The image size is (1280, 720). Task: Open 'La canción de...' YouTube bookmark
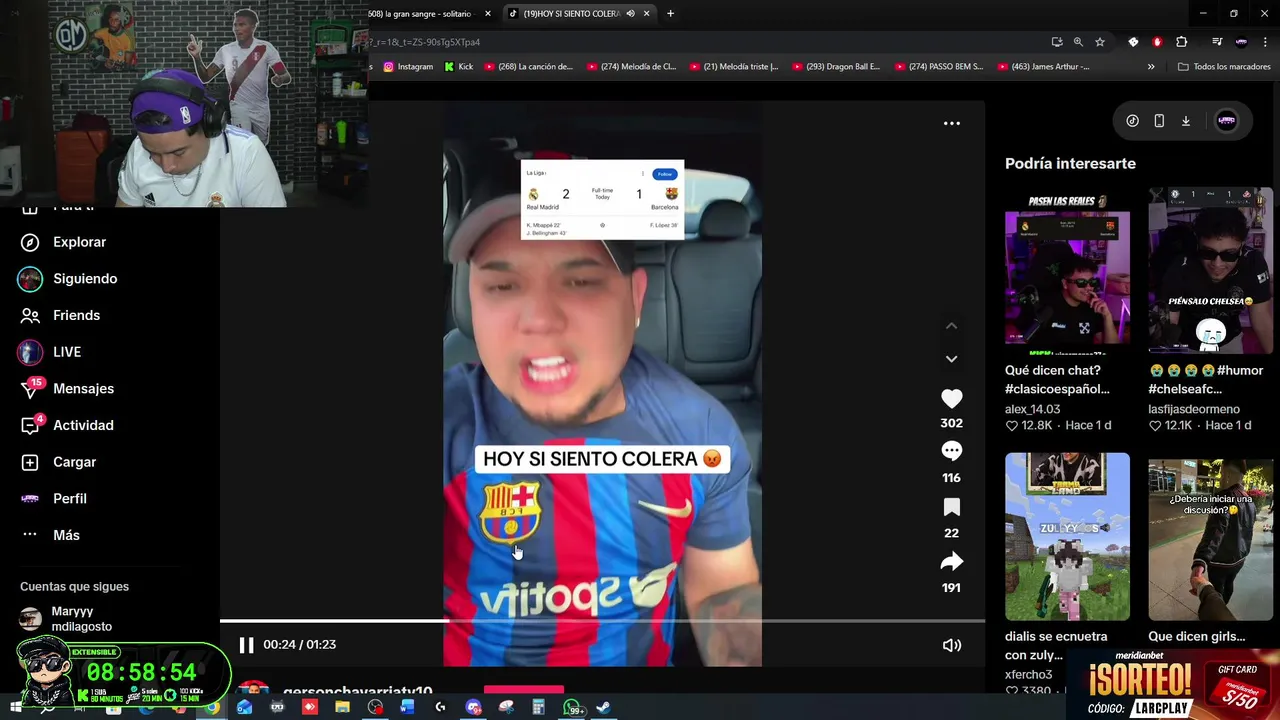coord(528,67)
